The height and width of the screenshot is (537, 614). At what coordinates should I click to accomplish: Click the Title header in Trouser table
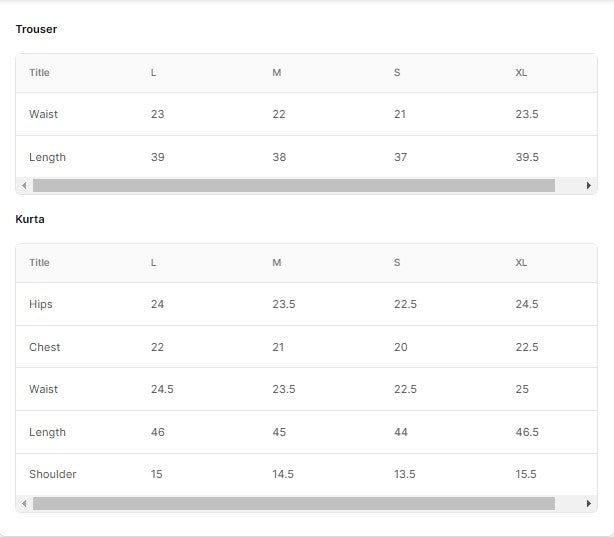[x=39, y=73]
